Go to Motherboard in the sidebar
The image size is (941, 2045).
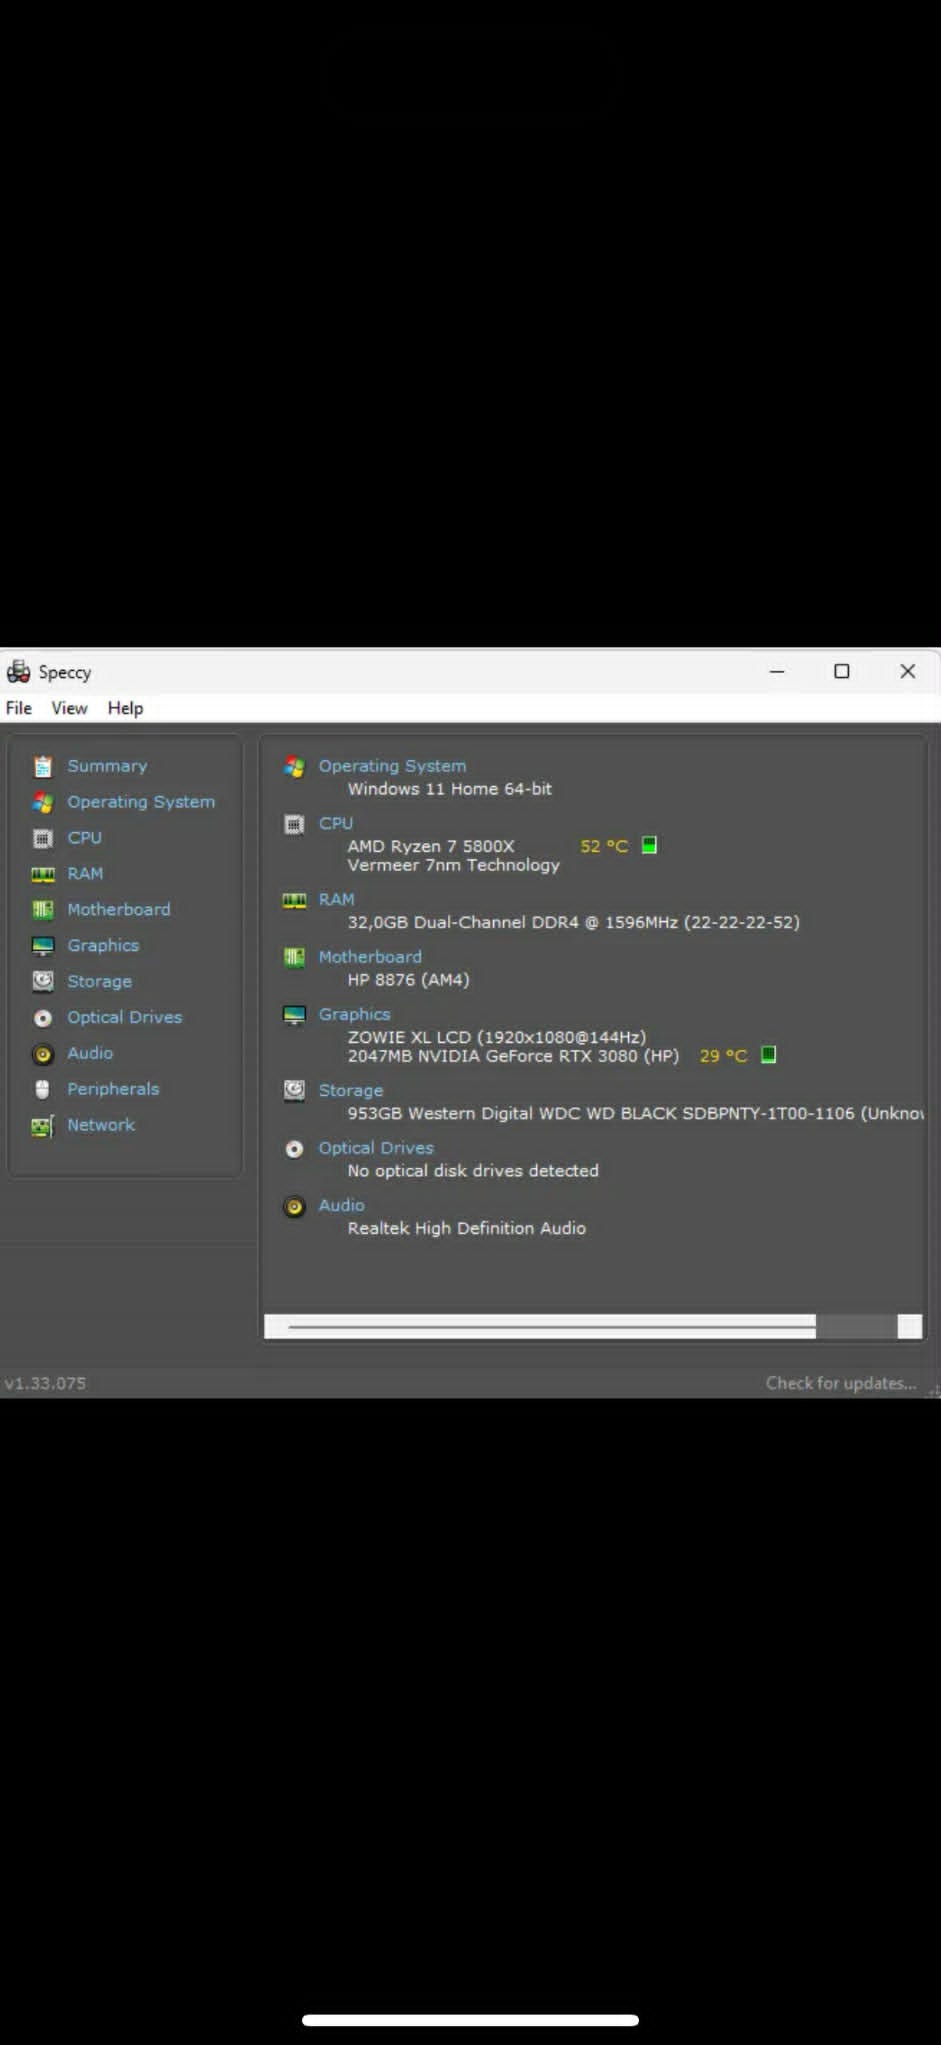coord(118,910)
